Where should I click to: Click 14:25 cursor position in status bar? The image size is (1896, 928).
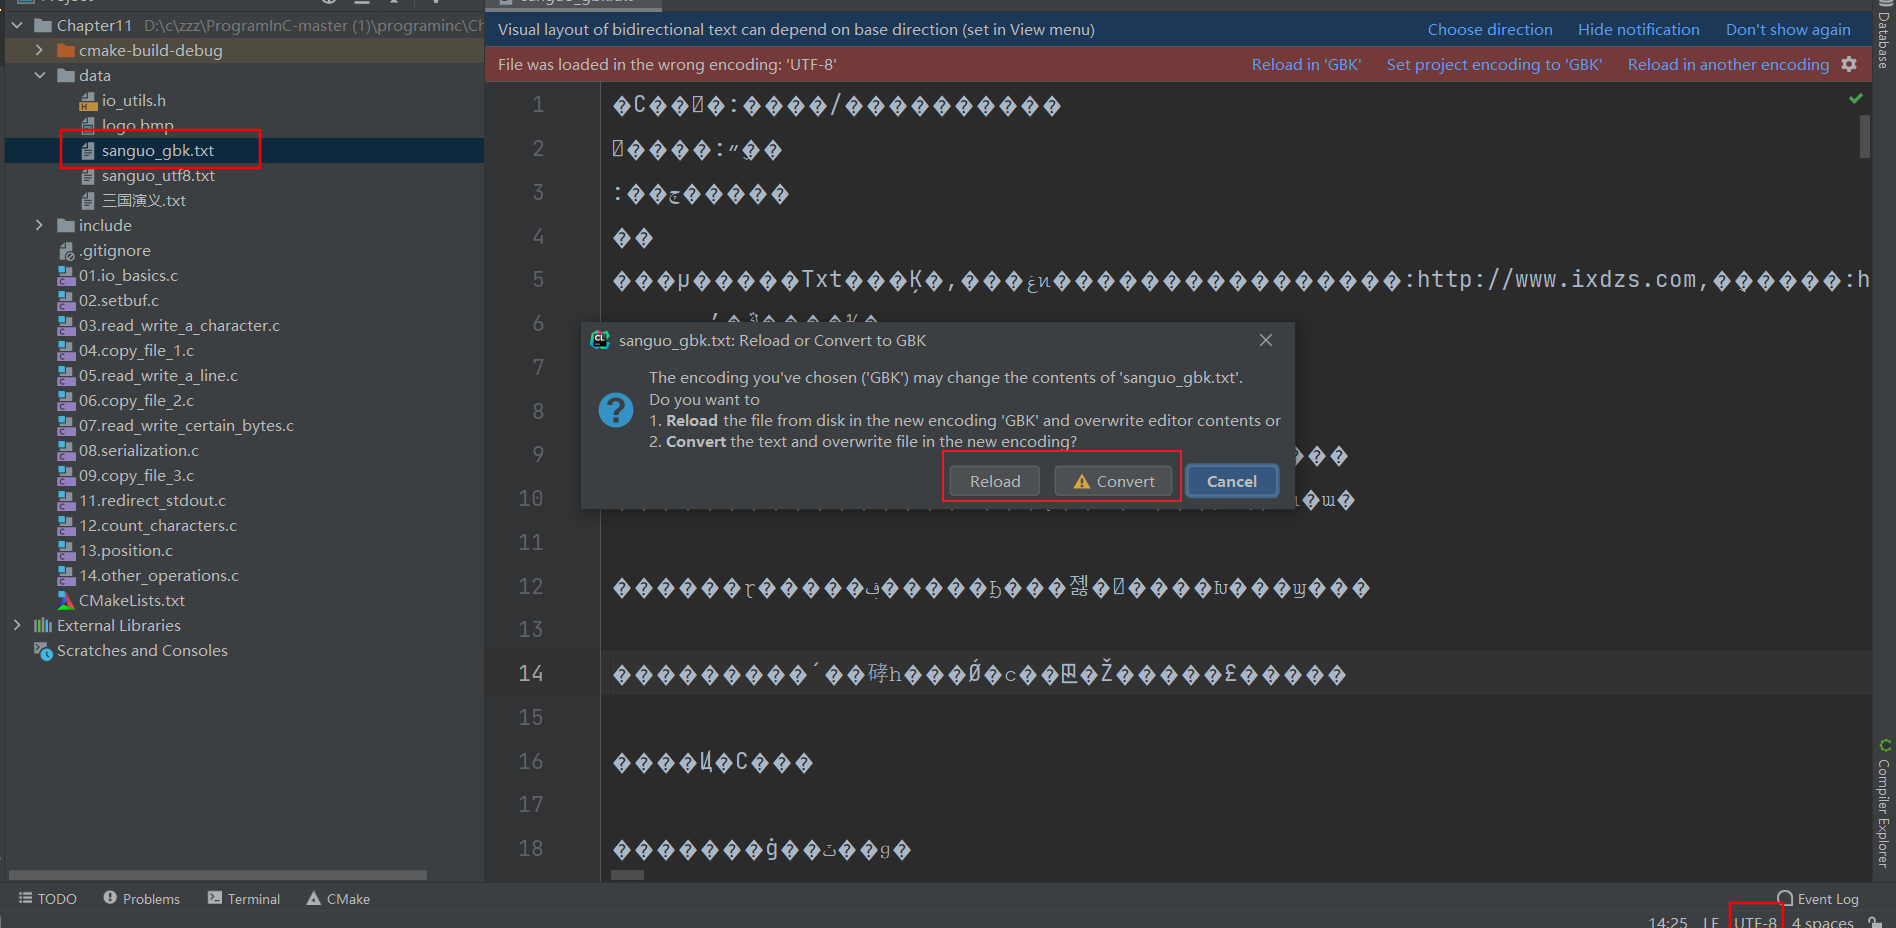pyautogui.click(x=1668, y=921)
